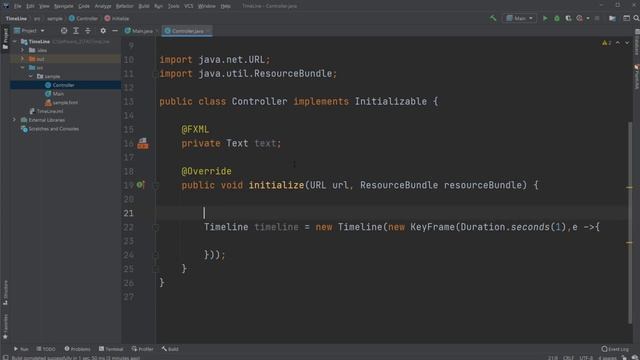This screenshot has width=640, height=360.
Task: Open Project Structure from the top toolbar
Action: point(612,18)
